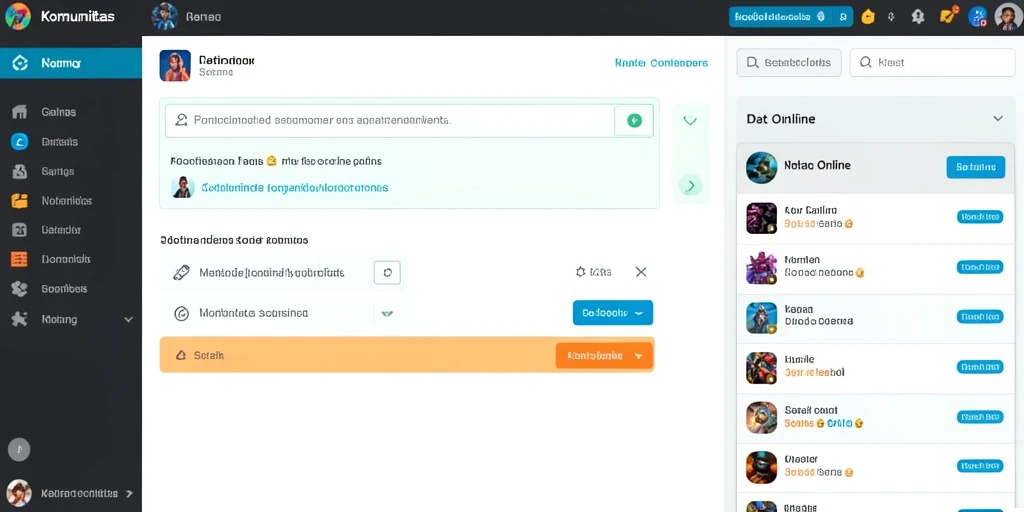Click the yellow folder icon in the sidebar
Viewport: 1024px width, 512px height.
(20, 200)
